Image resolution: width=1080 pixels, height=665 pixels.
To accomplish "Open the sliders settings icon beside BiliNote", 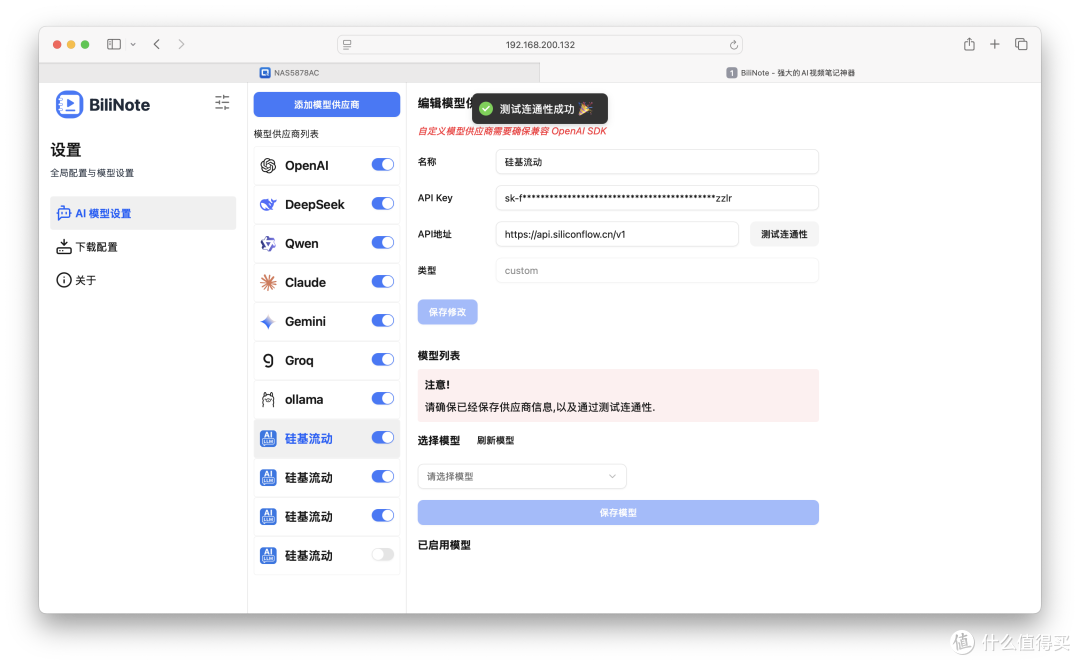I will (x=222, y=103).
